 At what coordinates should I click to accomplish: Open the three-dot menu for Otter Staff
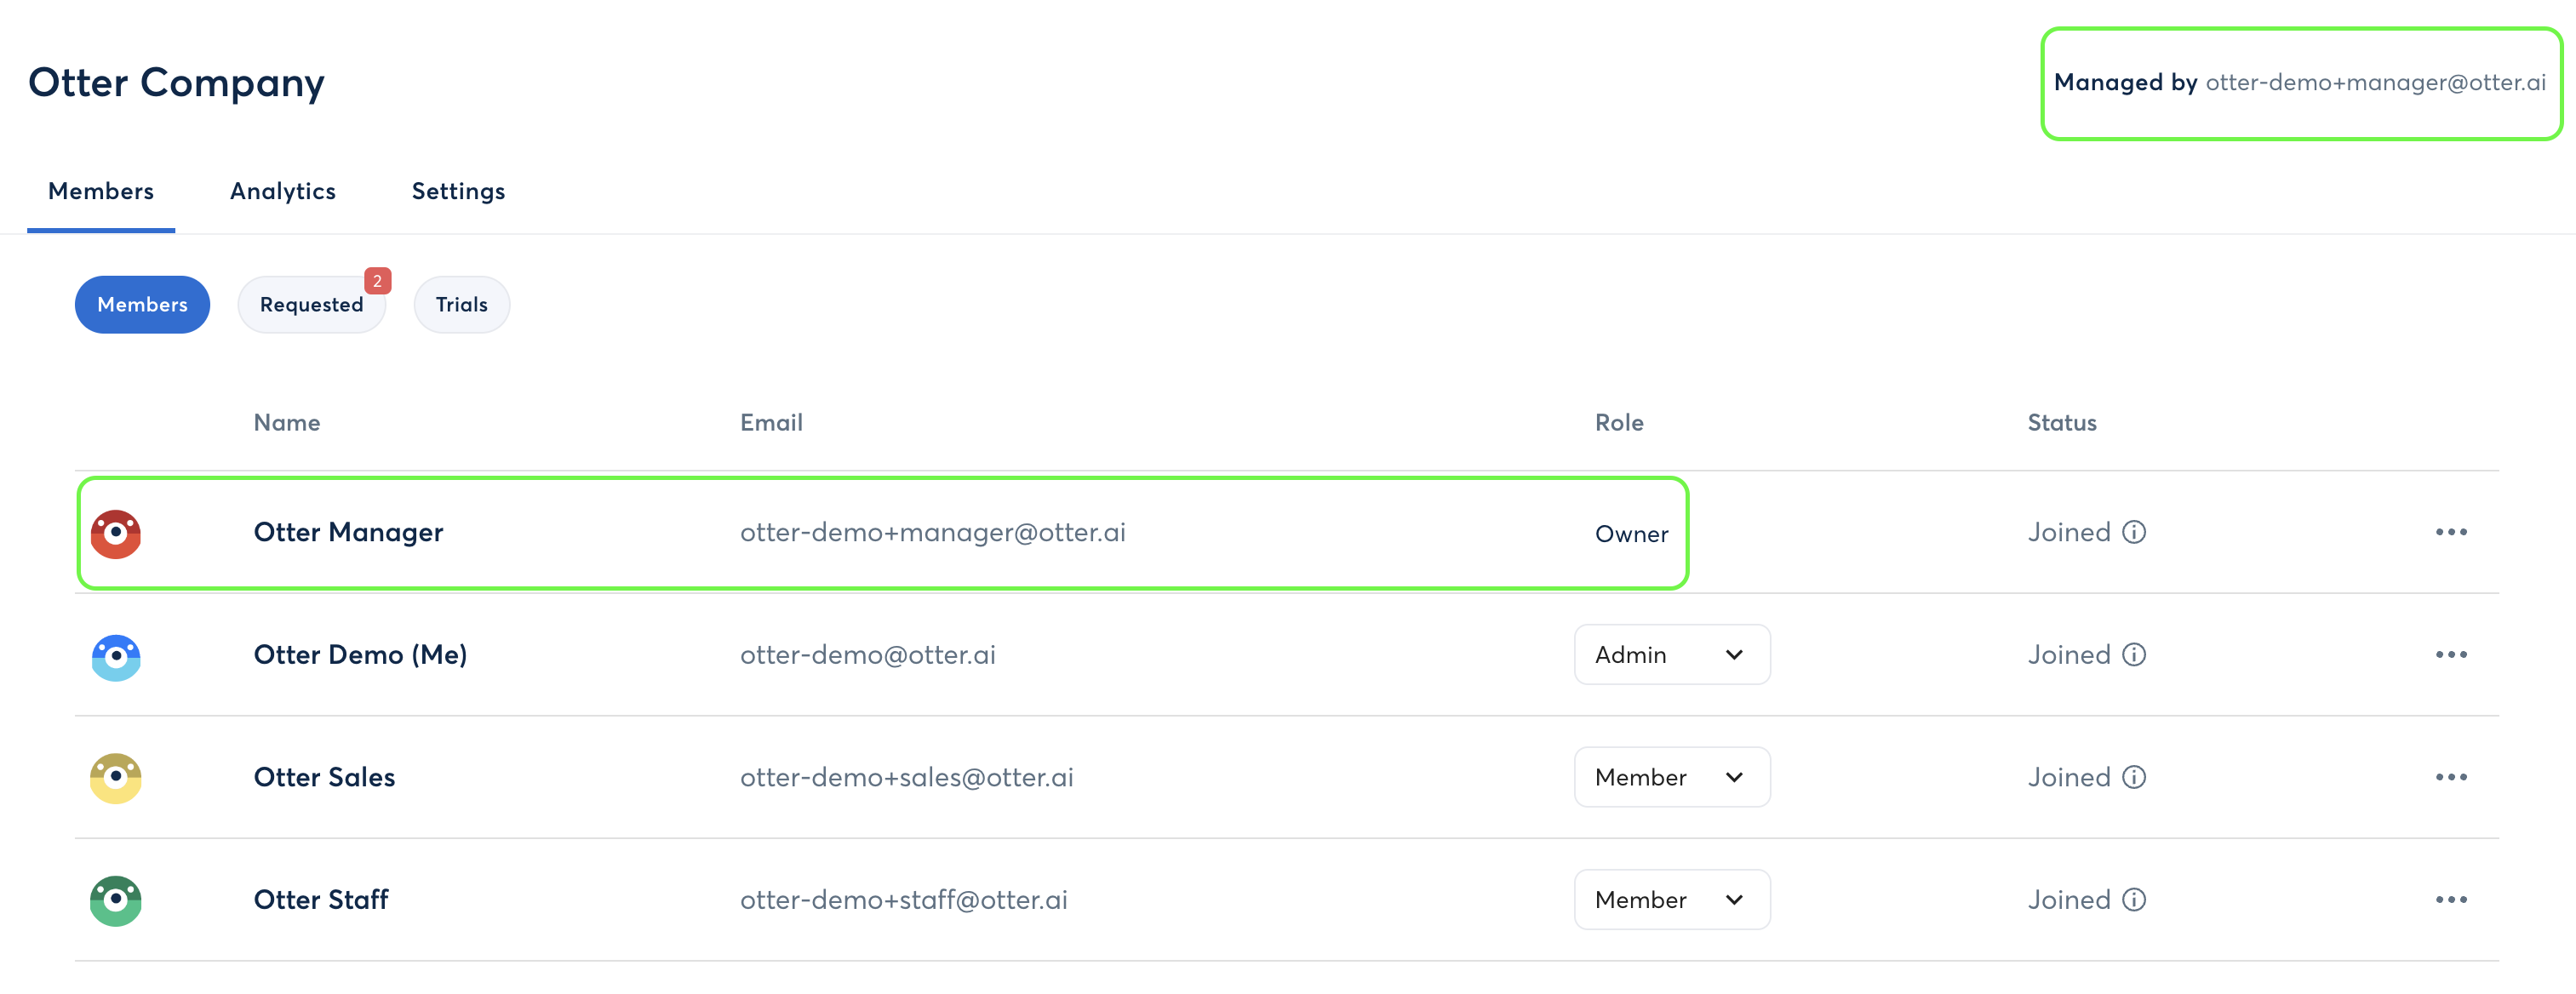pyautogui.click(x=2451, y=900)
